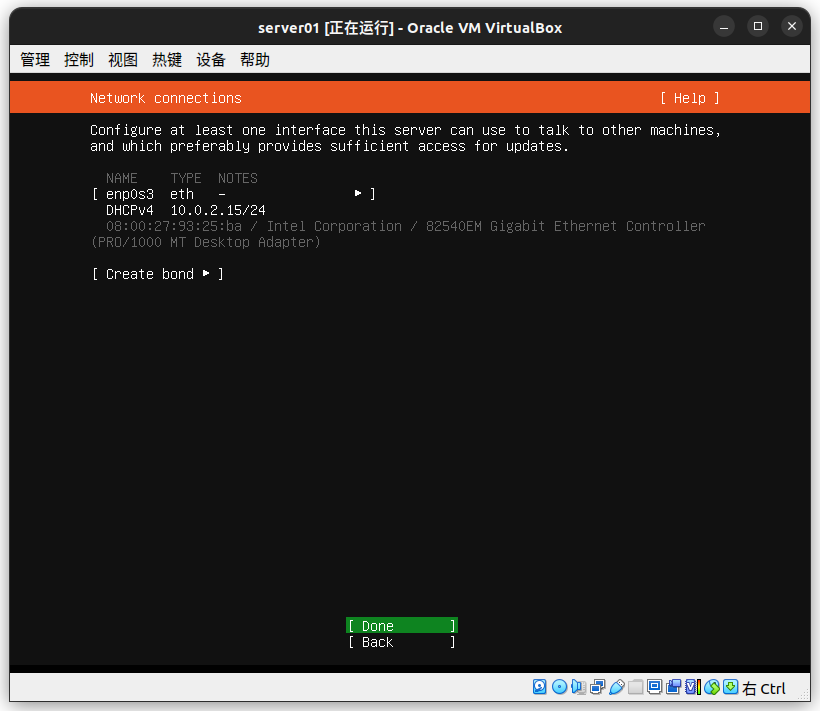Select the Done button

point(402,625)
